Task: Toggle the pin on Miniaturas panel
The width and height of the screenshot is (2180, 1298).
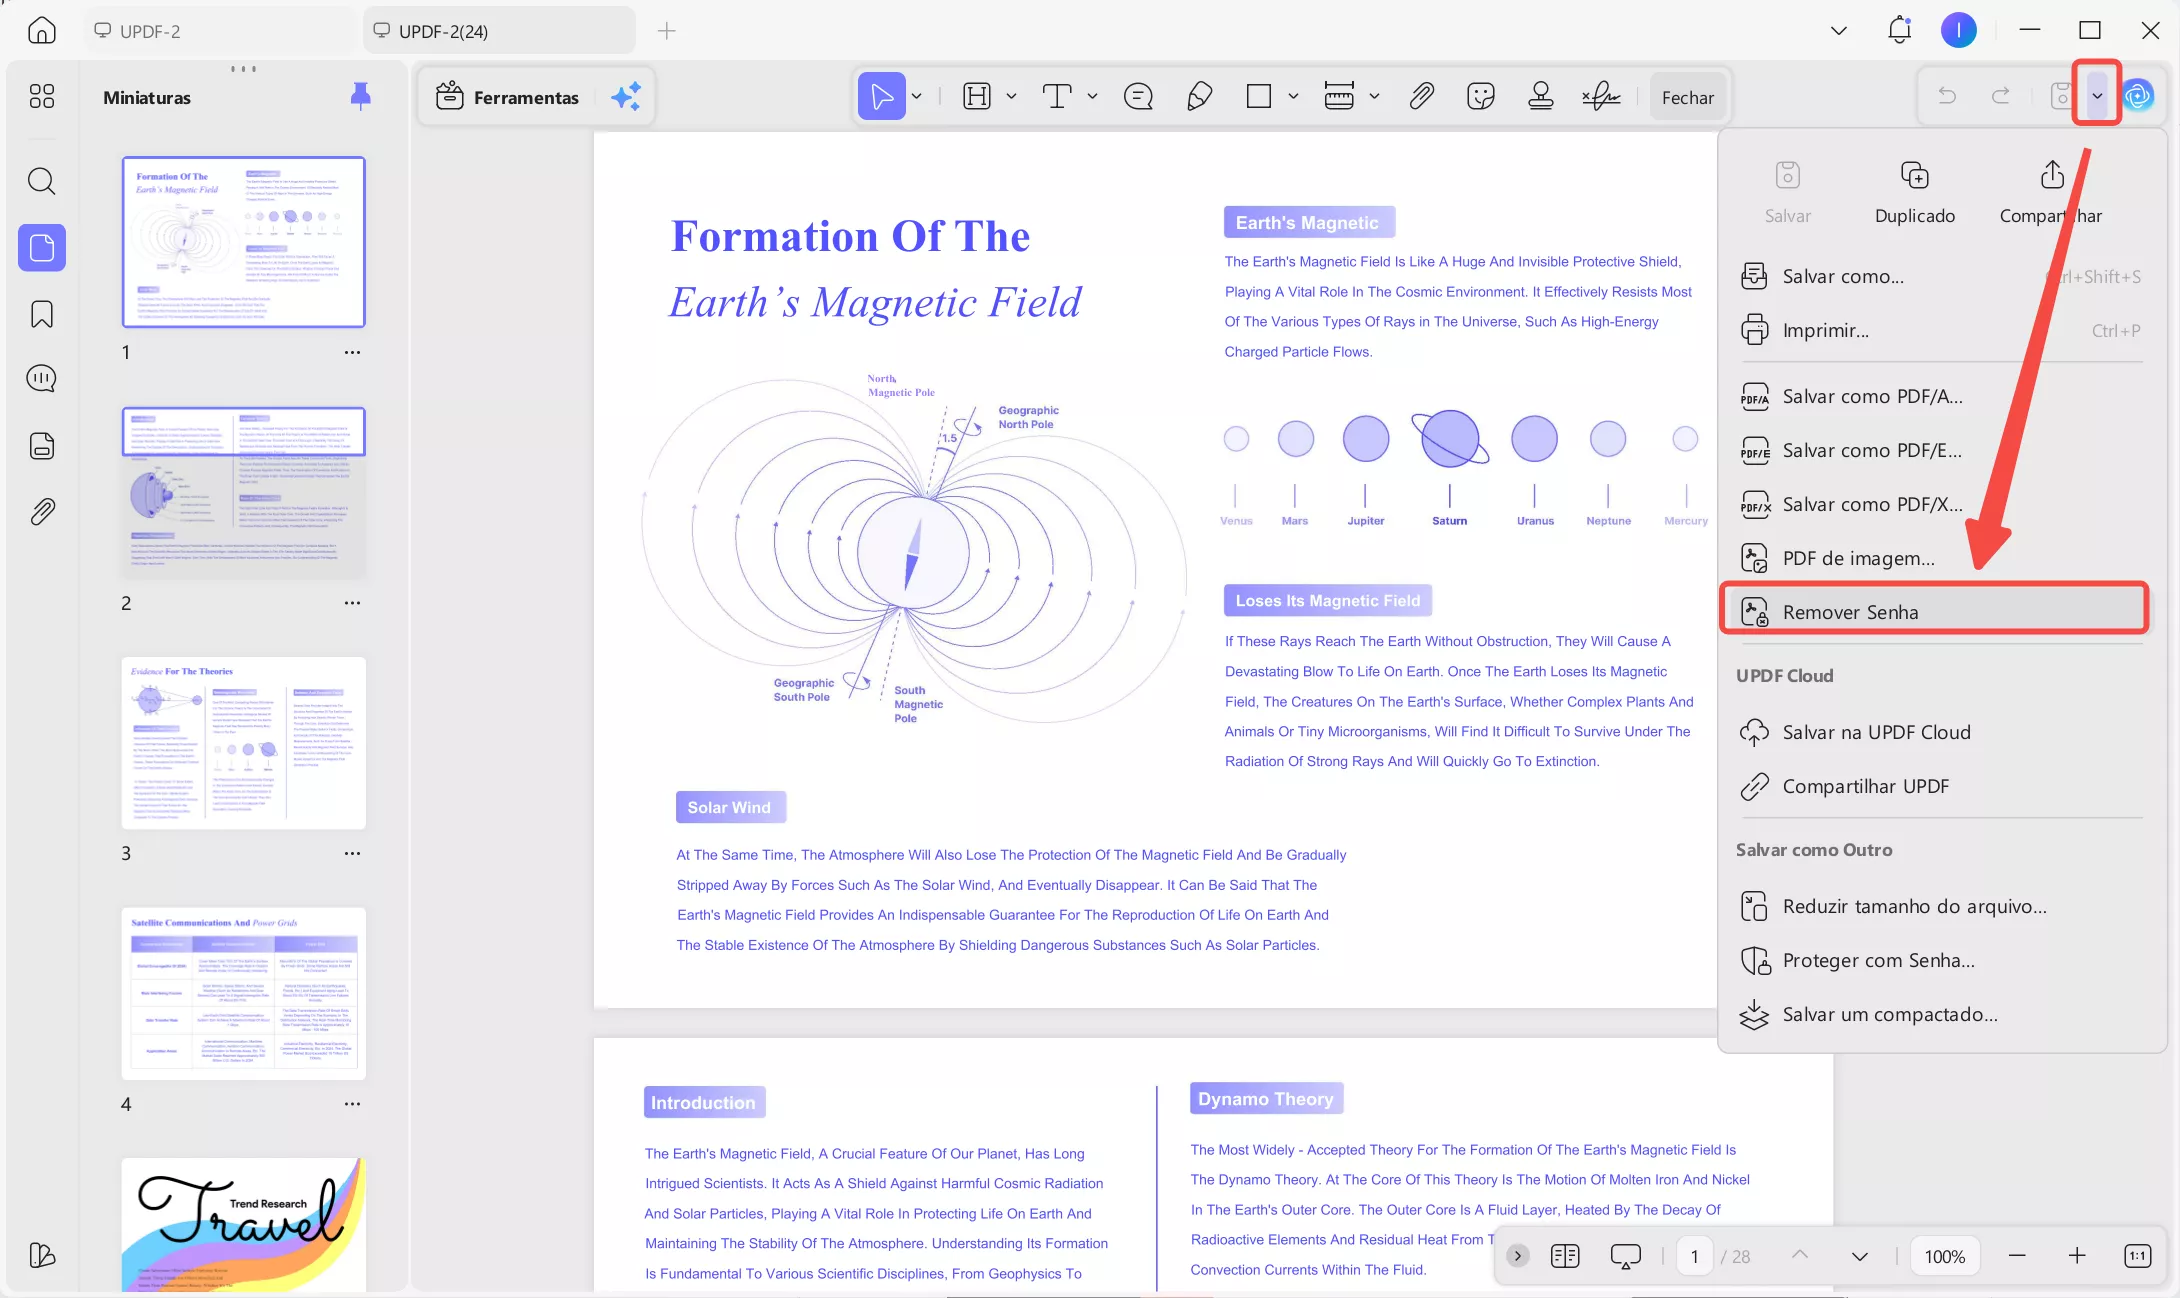Action: 361,96
